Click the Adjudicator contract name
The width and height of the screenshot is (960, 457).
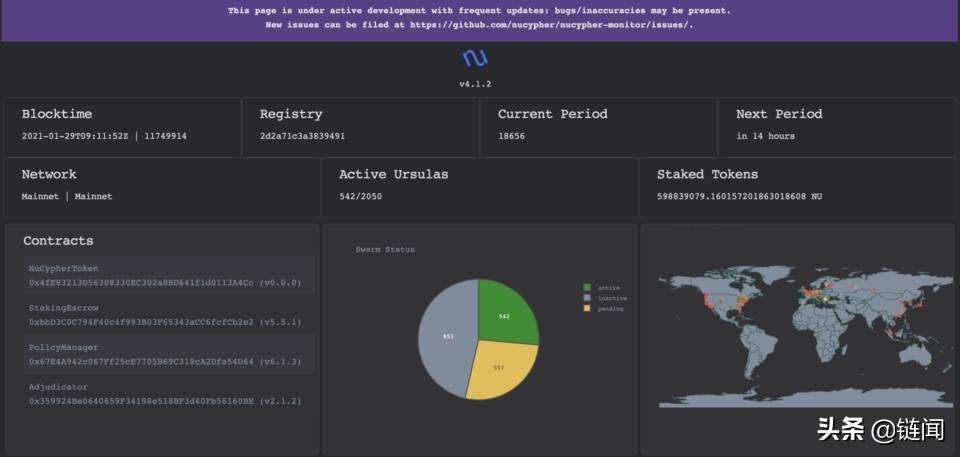click(x=58, y=387)
